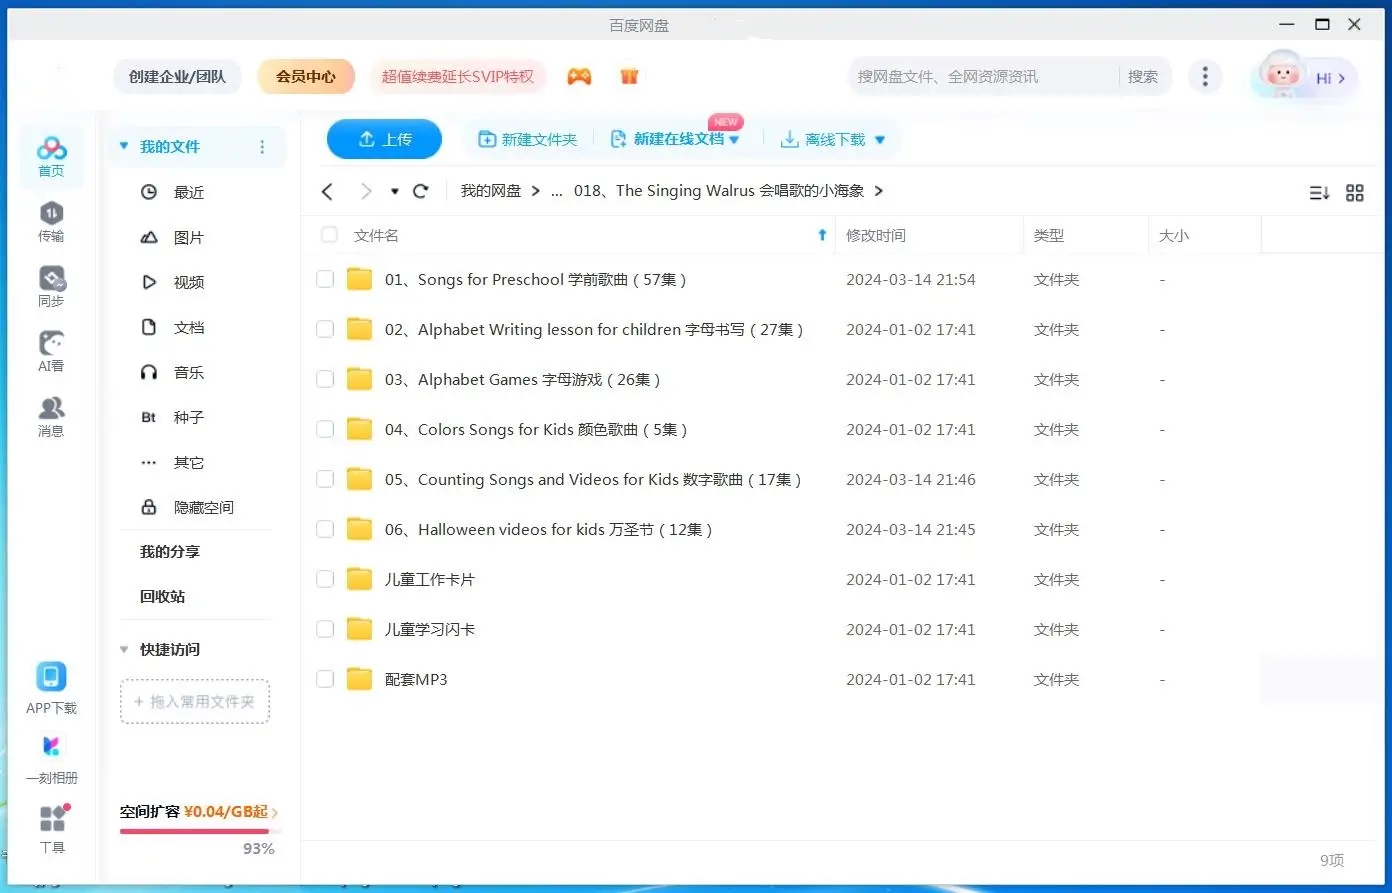Open the 传输 transfer icon in sidebar

(51, 221)
